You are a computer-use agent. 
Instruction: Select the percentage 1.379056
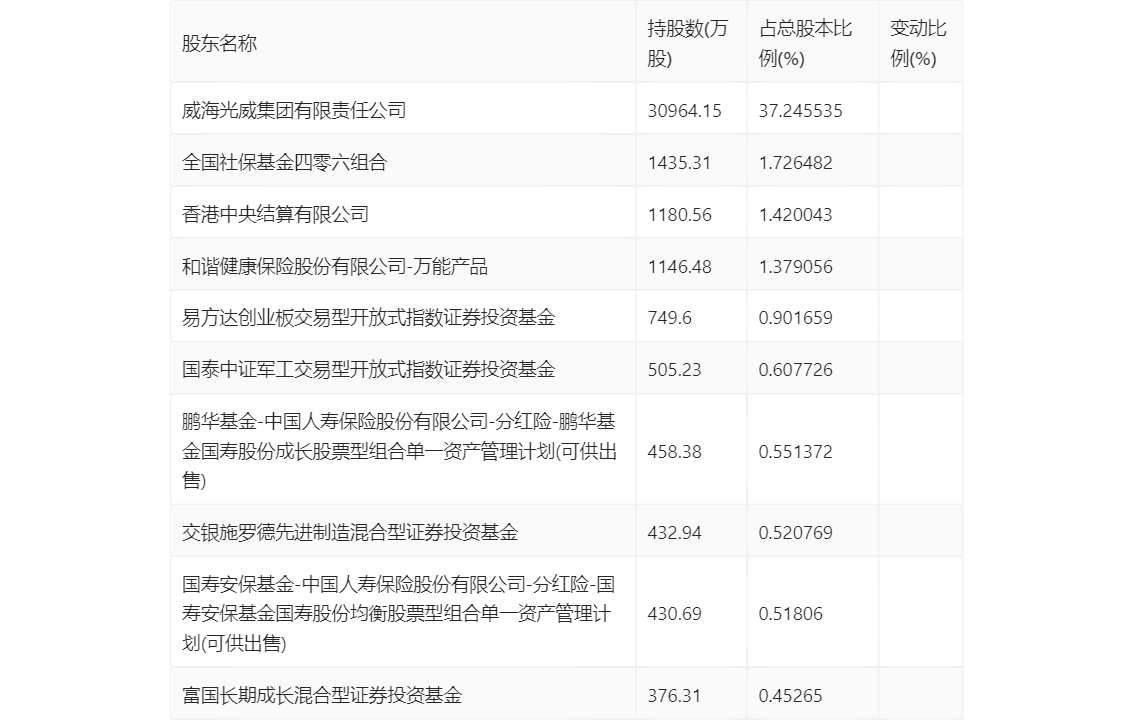pyautogui.click(x=796, y=267)
